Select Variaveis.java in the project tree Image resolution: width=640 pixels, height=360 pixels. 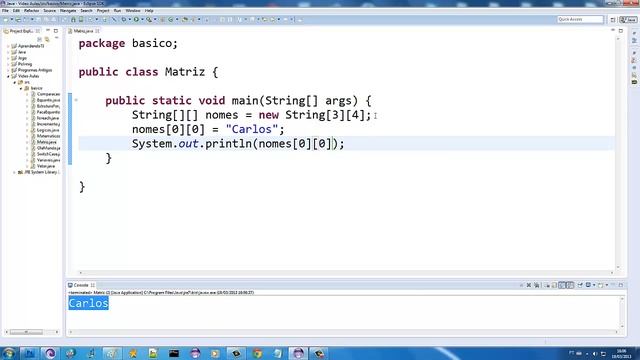click(x=48, y=160)
